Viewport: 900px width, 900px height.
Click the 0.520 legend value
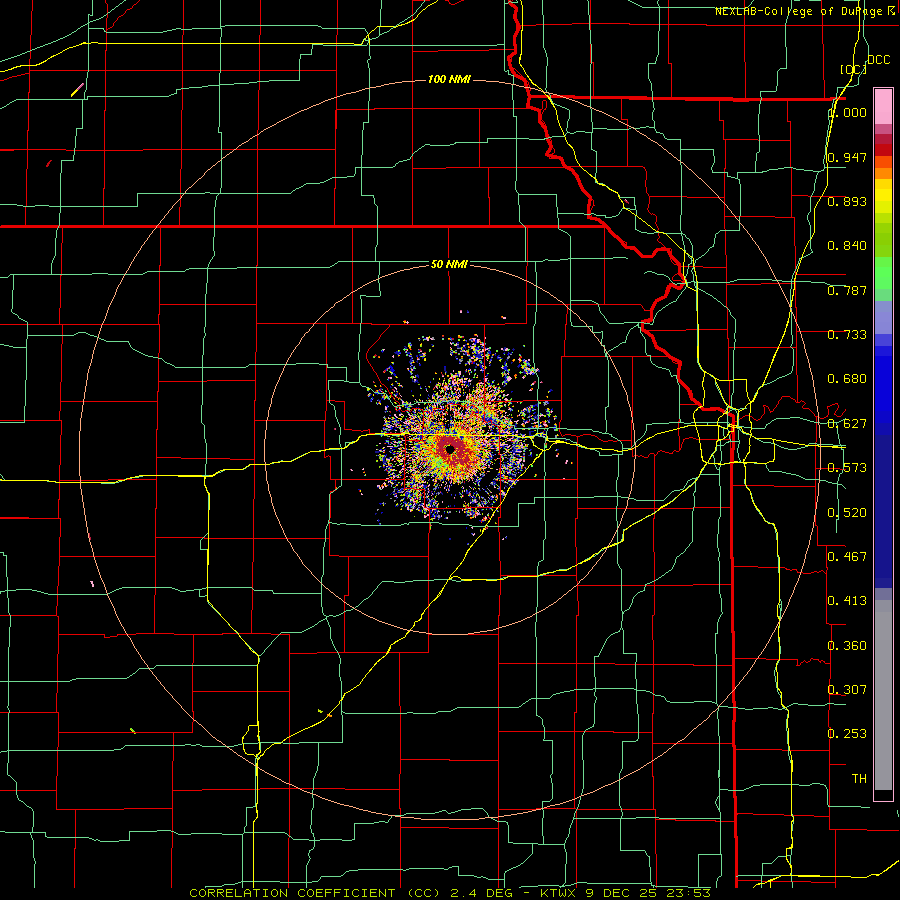[847, 513]
